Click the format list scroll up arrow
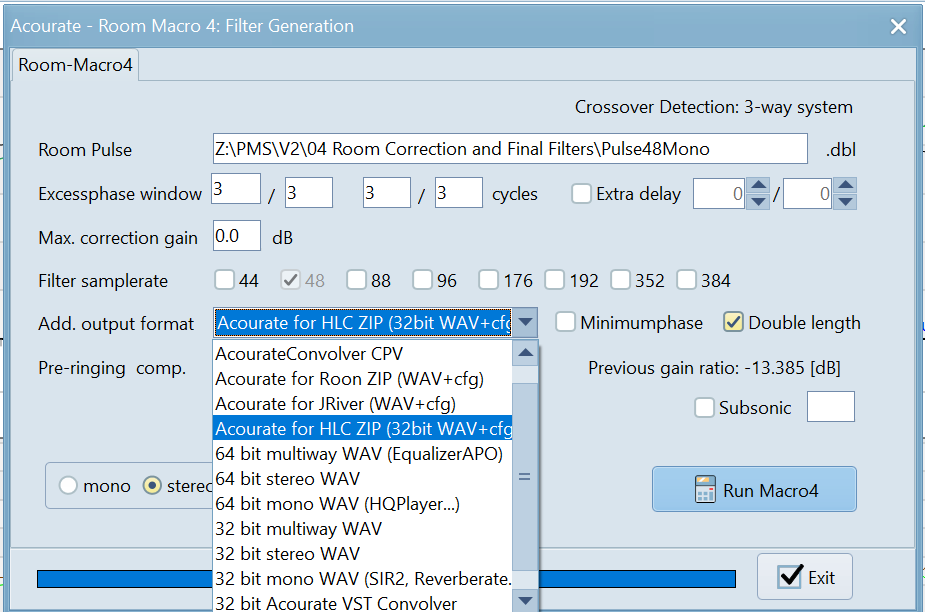The height and width of the screenshot is (612, 925). [525, 353]
